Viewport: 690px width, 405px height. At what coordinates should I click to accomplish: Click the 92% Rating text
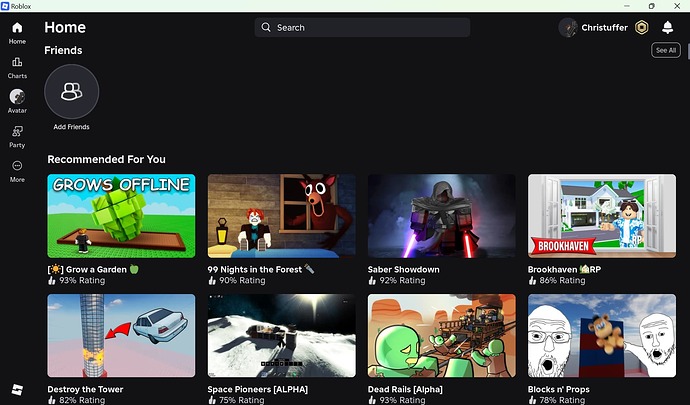pyautogui.click(x=402, y=280)
